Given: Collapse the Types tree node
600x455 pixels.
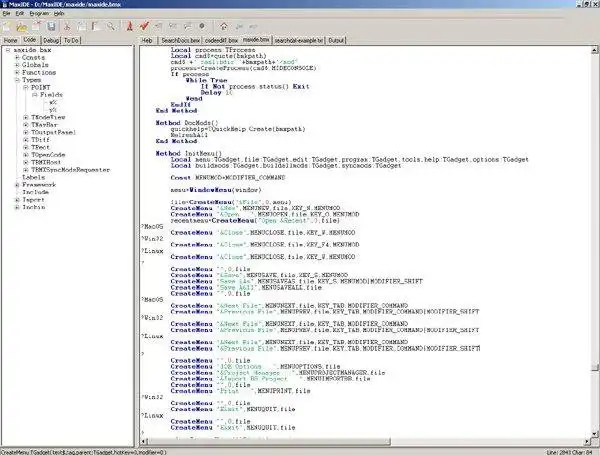Looking at the screenshot, I should 17,80.
